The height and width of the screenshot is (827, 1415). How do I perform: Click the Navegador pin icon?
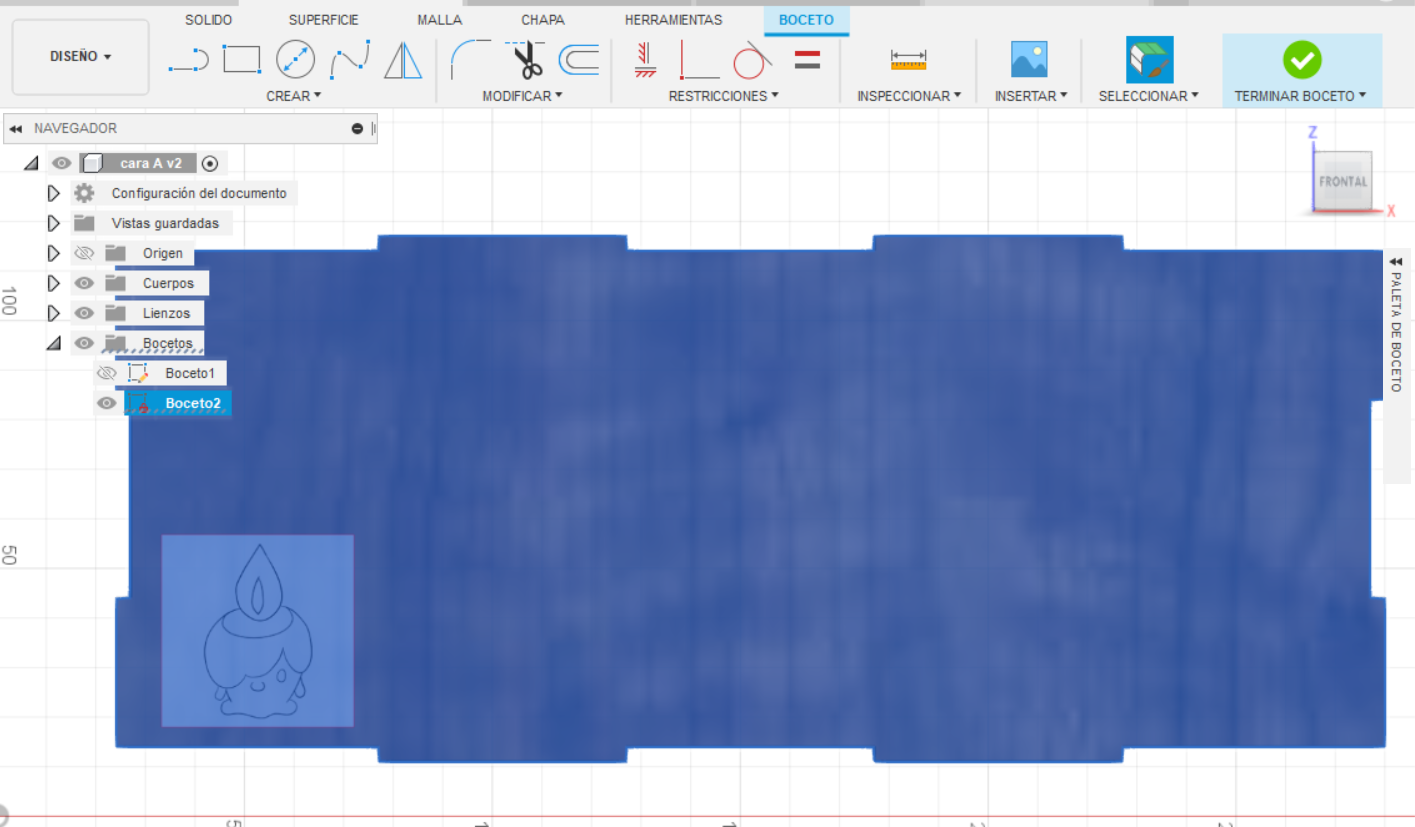click(x=357, y=129)
